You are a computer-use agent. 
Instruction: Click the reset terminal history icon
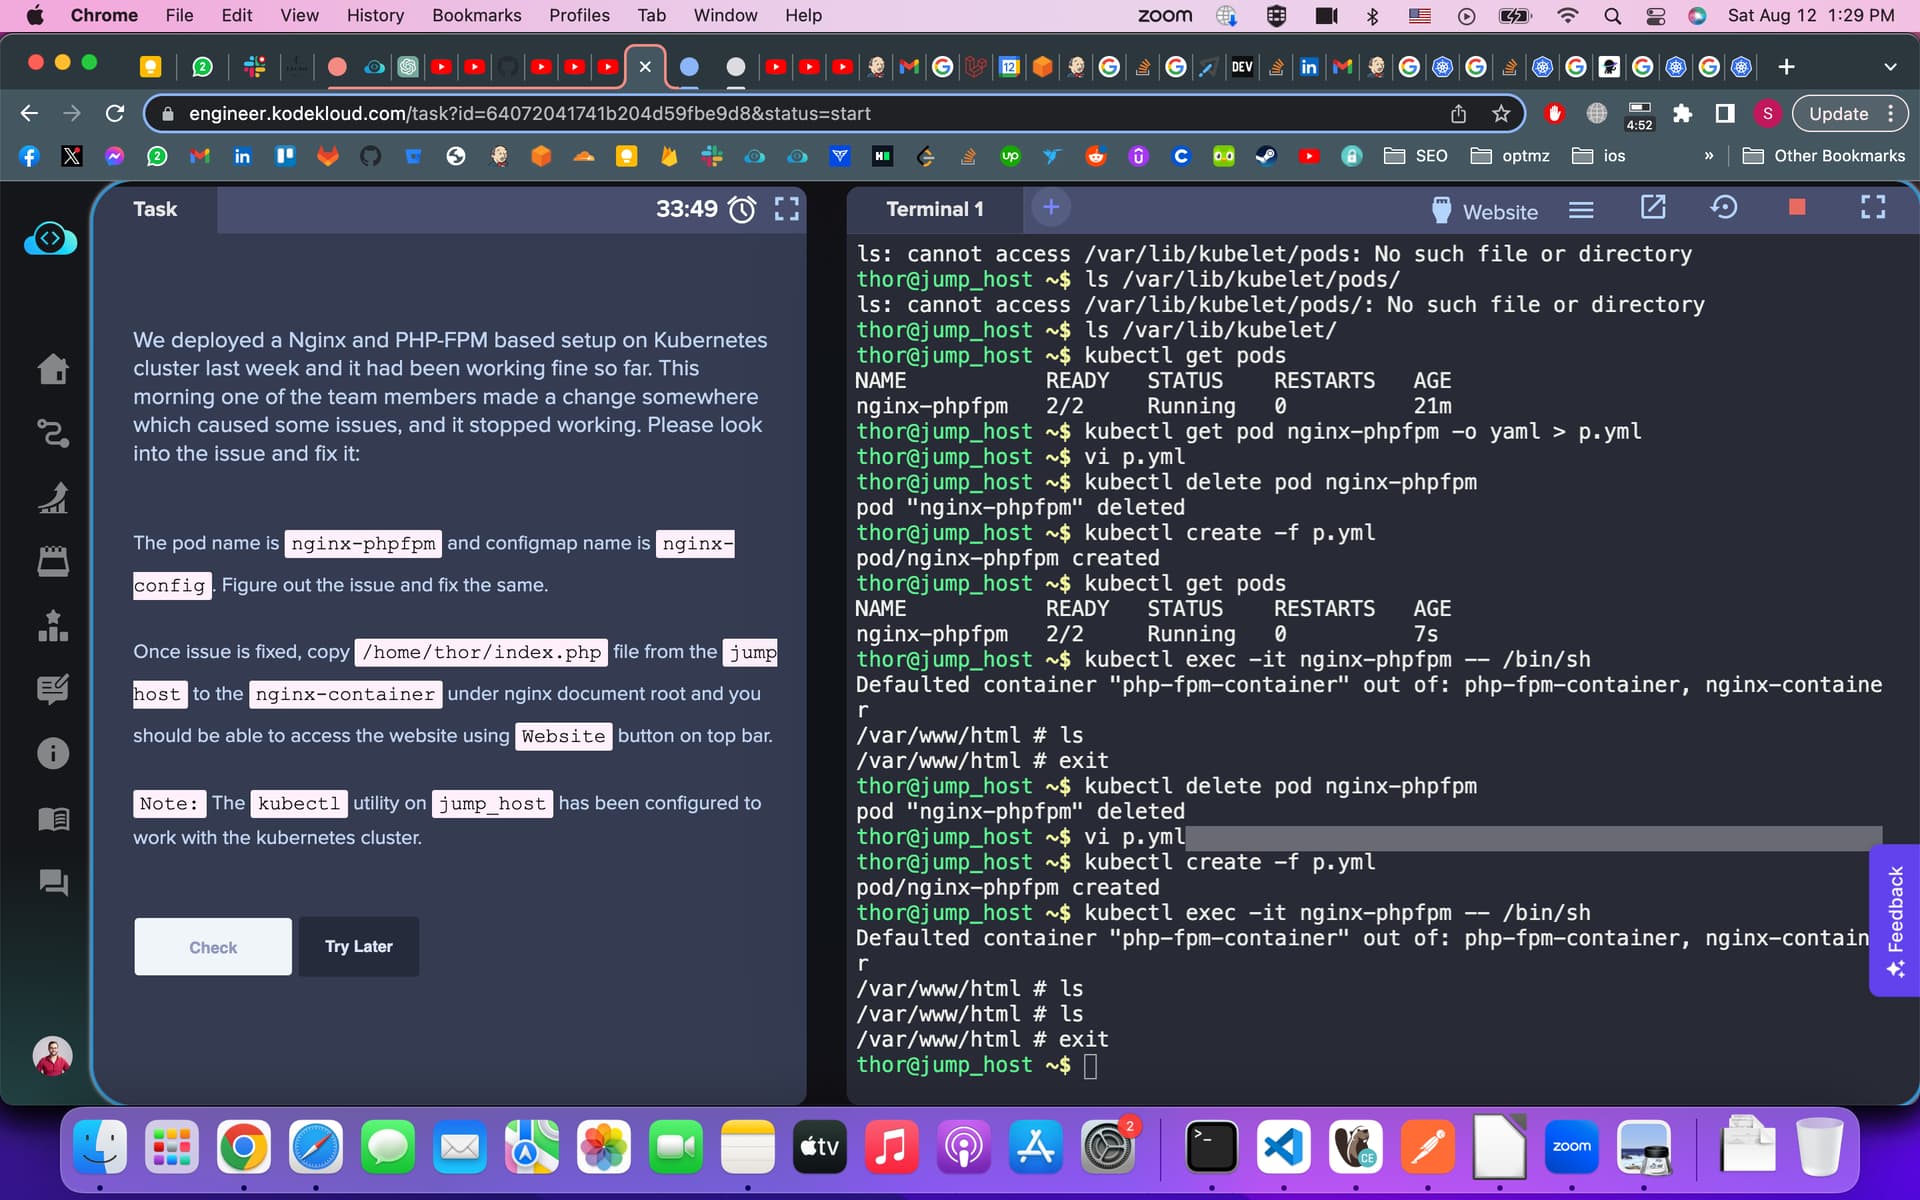(1723, 208)
